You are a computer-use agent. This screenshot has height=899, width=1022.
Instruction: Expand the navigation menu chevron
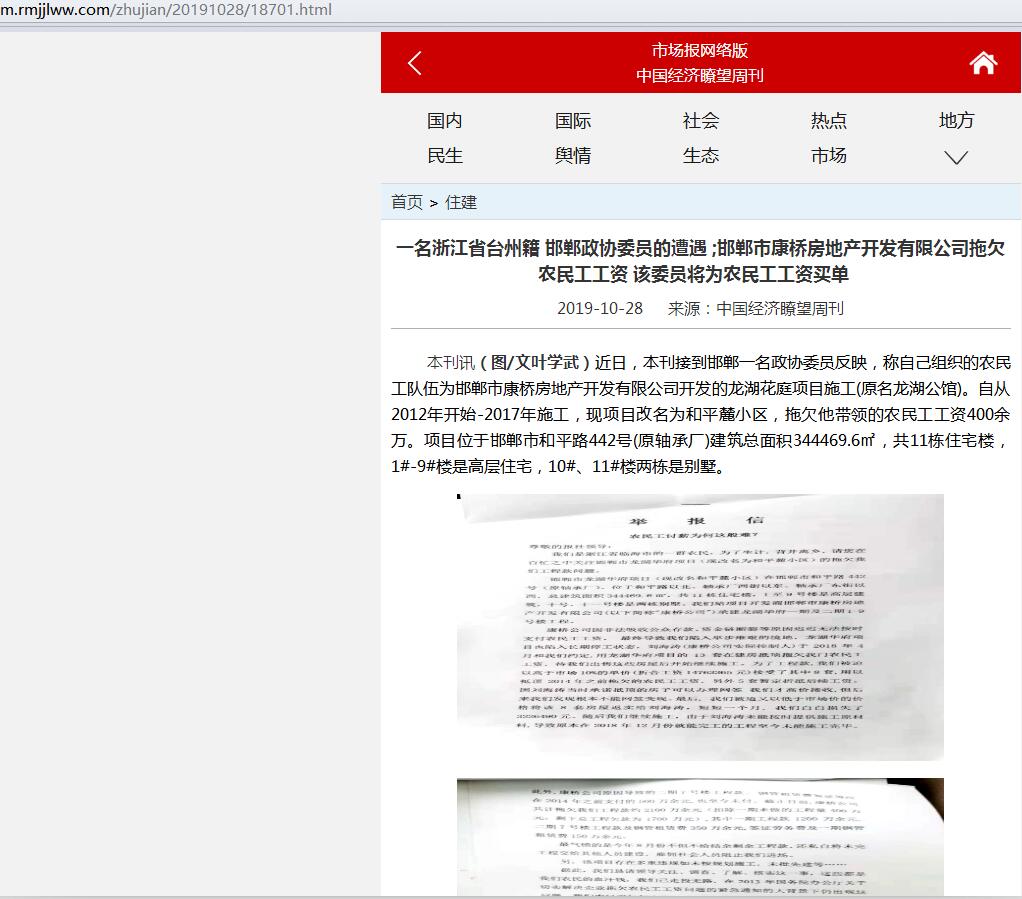[x=956, y=157]
